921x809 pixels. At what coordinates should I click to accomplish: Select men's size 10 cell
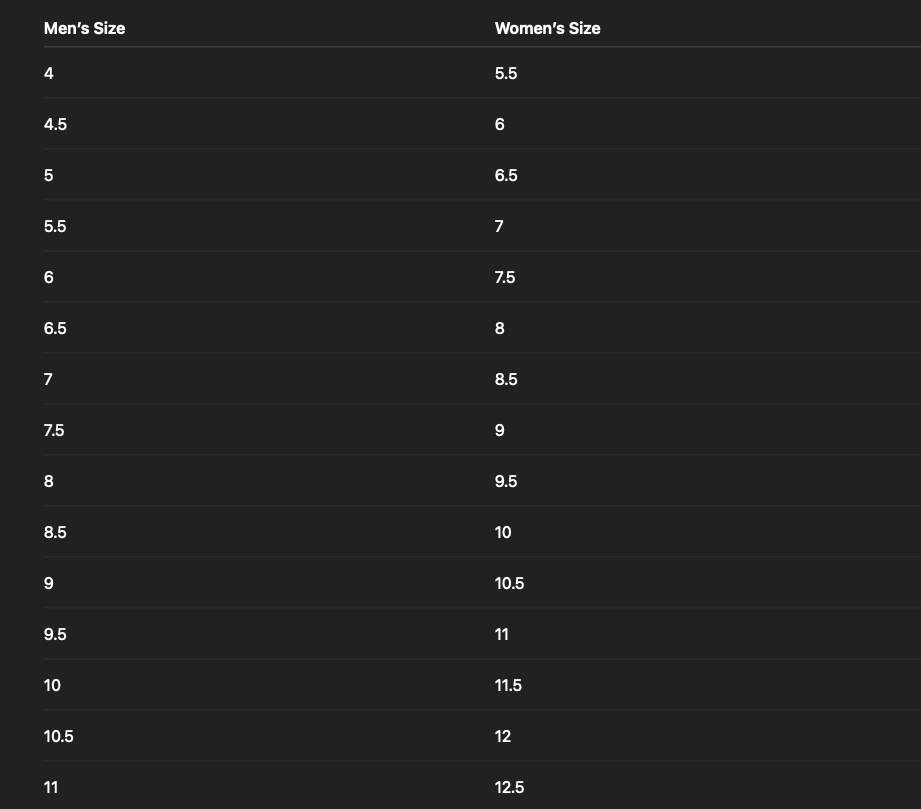(x=52, y=685)
